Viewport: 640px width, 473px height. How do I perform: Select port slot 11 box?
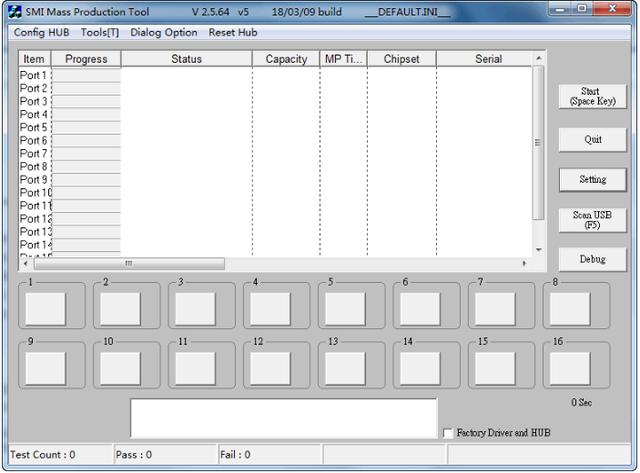point(195,369)
